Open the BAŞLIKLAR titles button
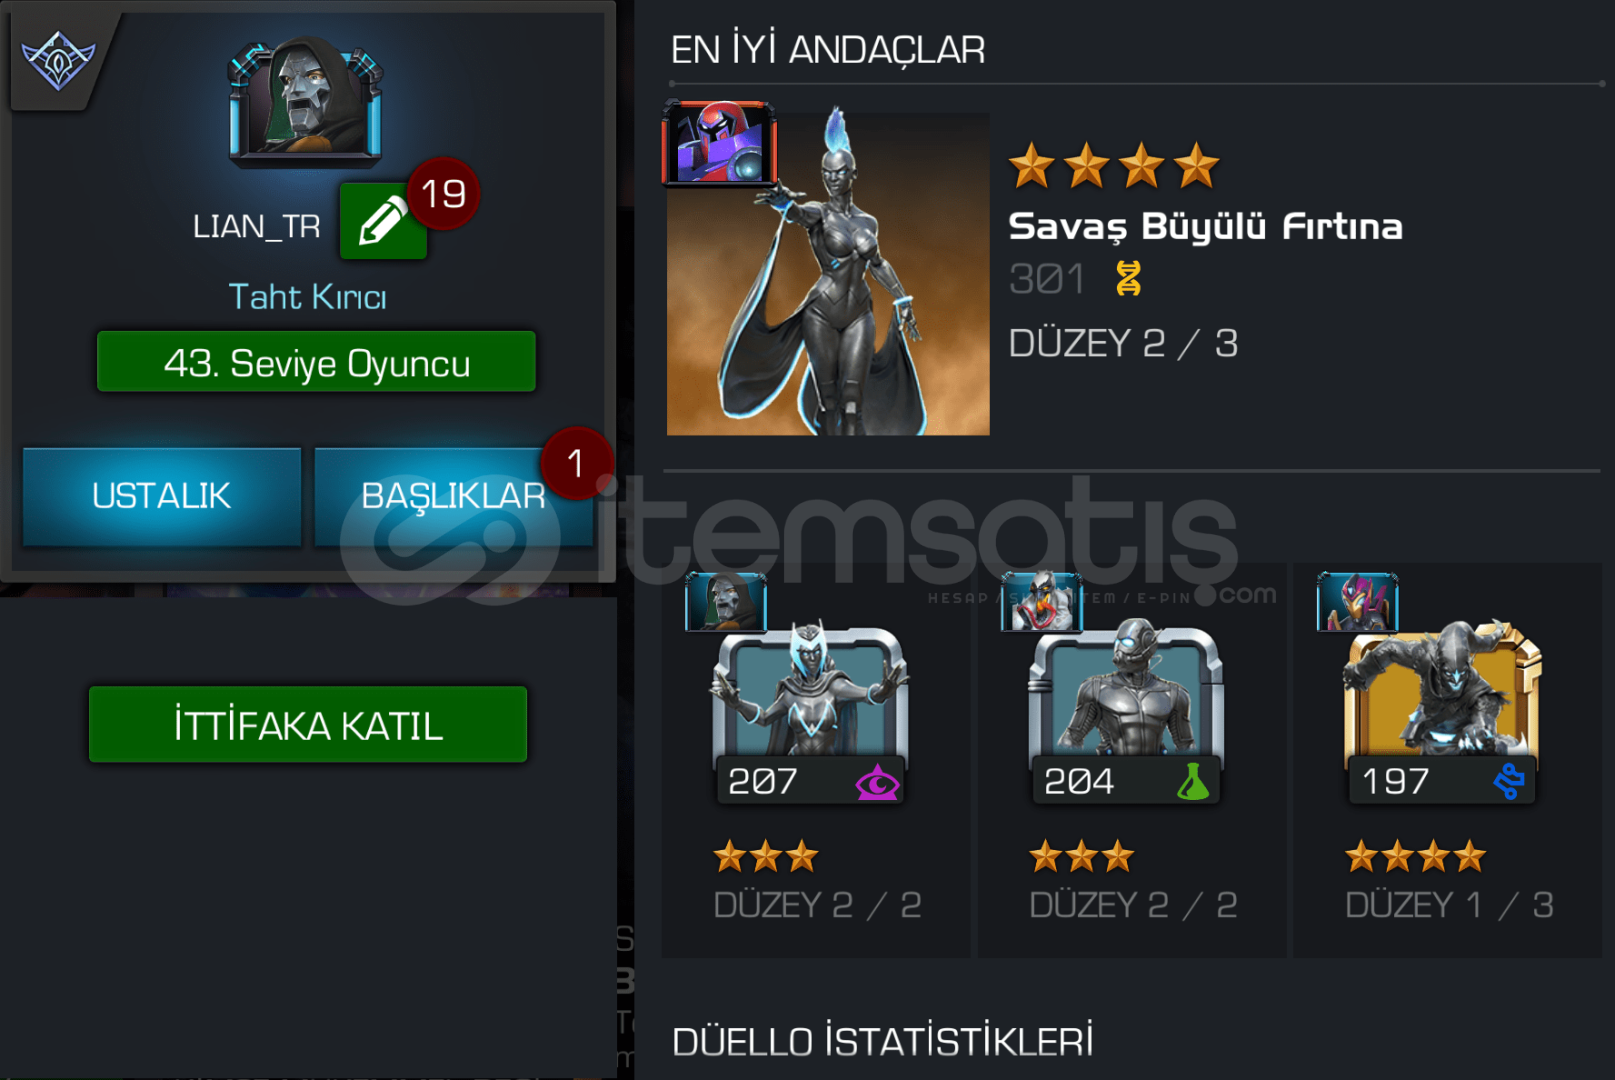The image size is (1615, 1080). [453, 496]
